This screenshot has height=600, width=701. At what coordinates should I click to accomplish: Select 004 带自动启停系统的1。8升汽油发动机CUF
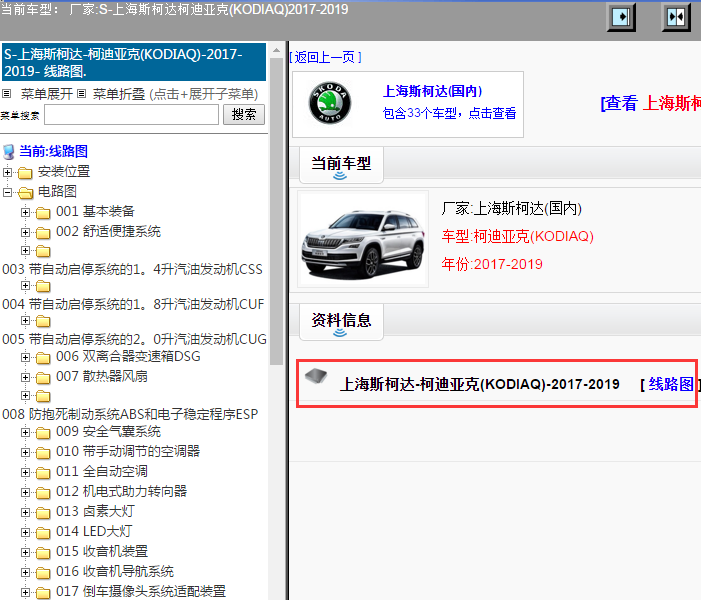133,304
